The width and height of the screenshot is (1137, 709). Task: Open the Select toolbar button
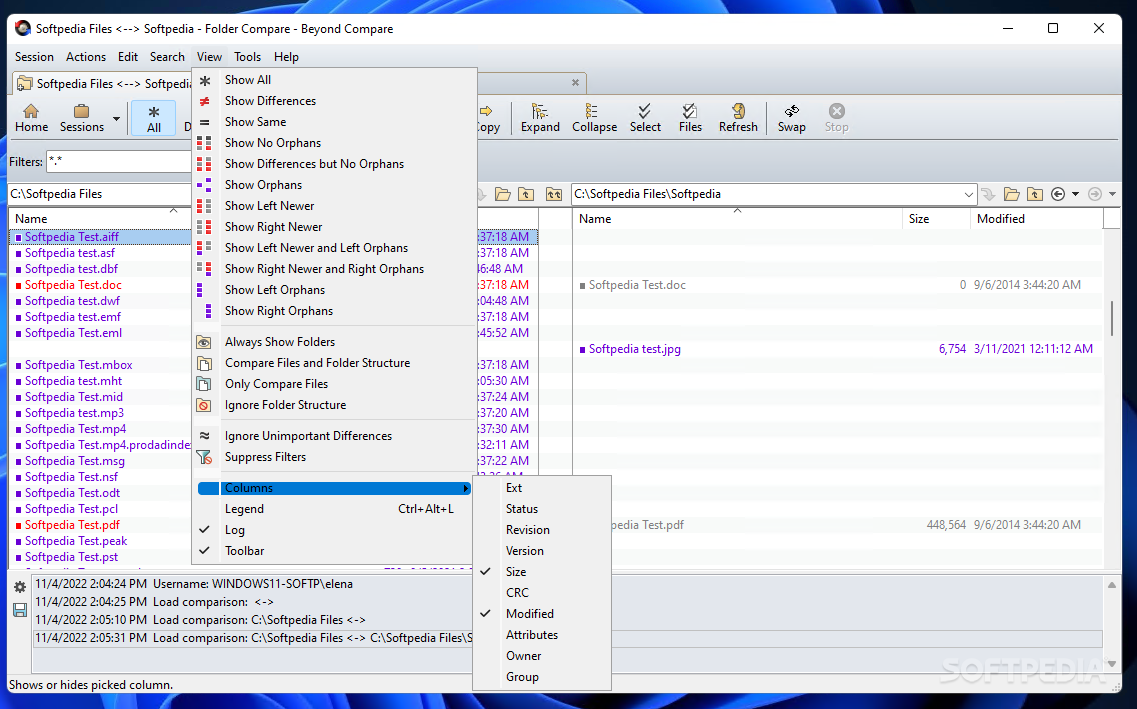645,118
